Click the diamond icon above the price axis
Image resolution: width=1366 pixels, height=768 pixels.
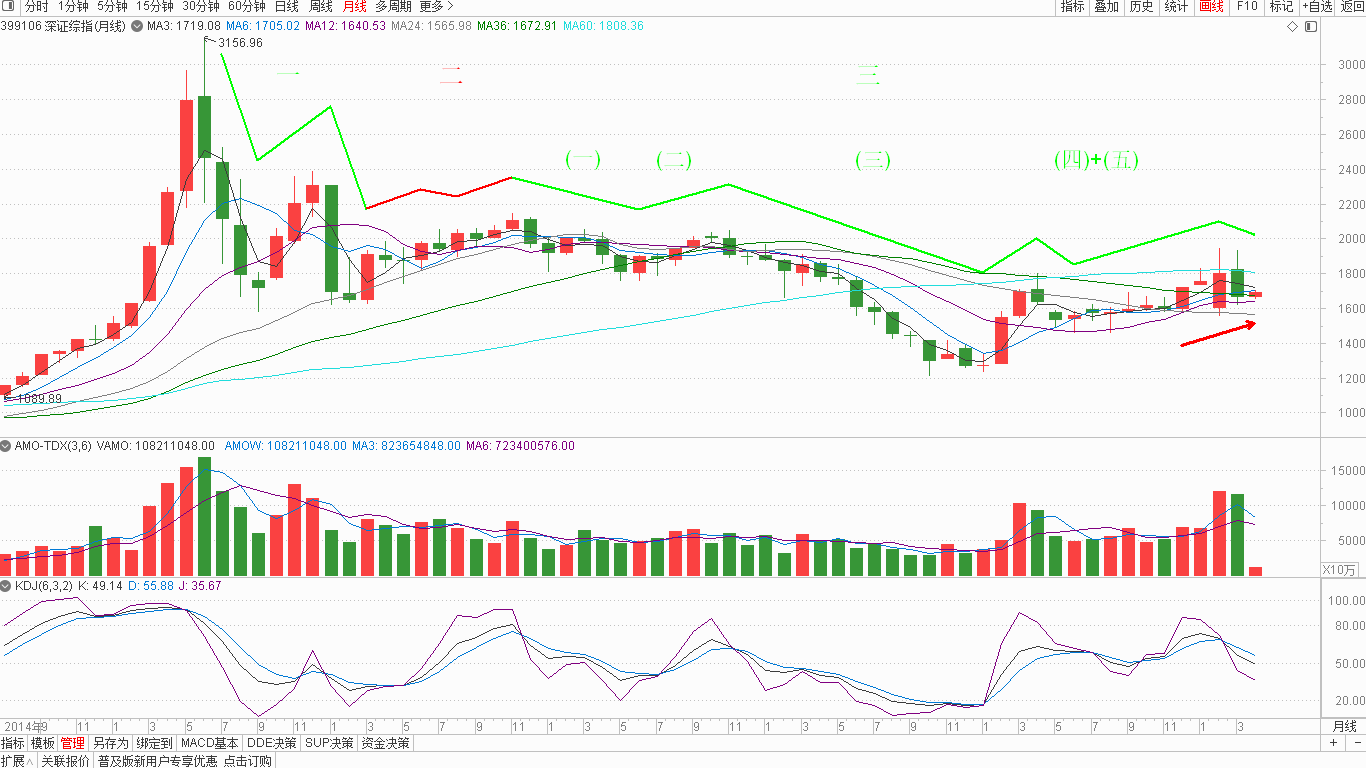click(1292, 27)
